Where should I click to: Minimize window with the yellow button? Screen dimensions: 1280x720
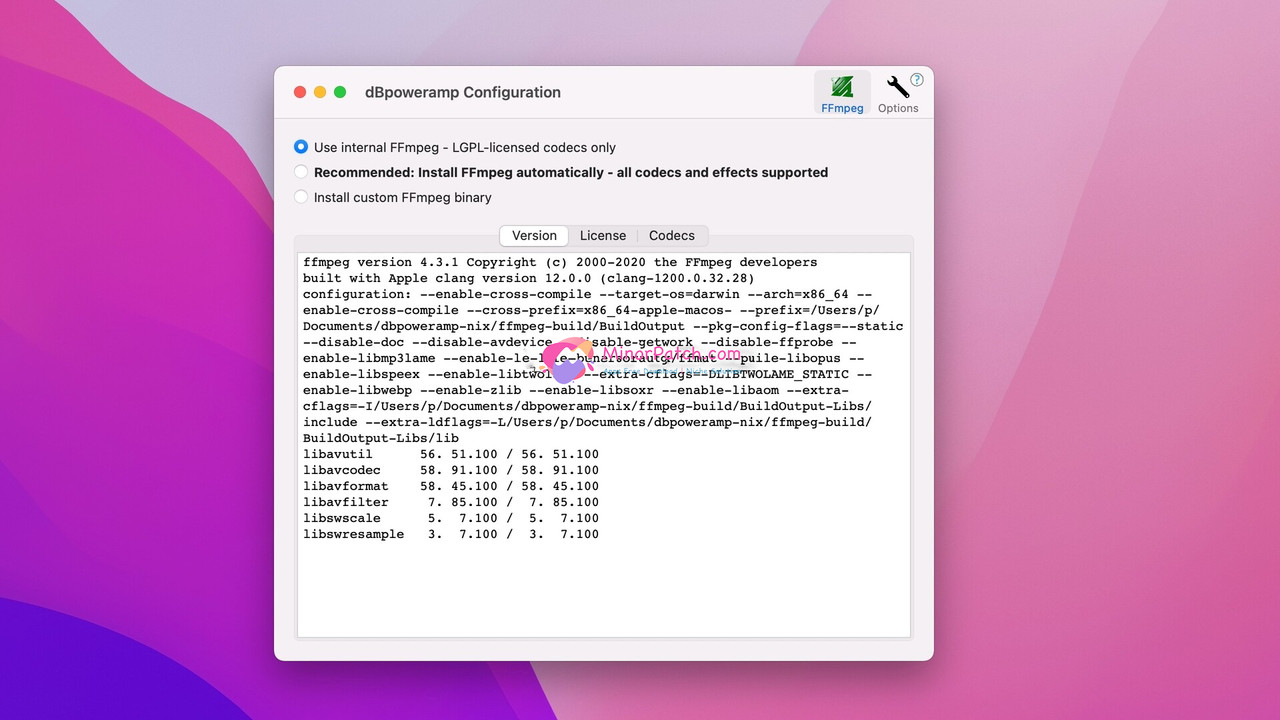point(320,92)
